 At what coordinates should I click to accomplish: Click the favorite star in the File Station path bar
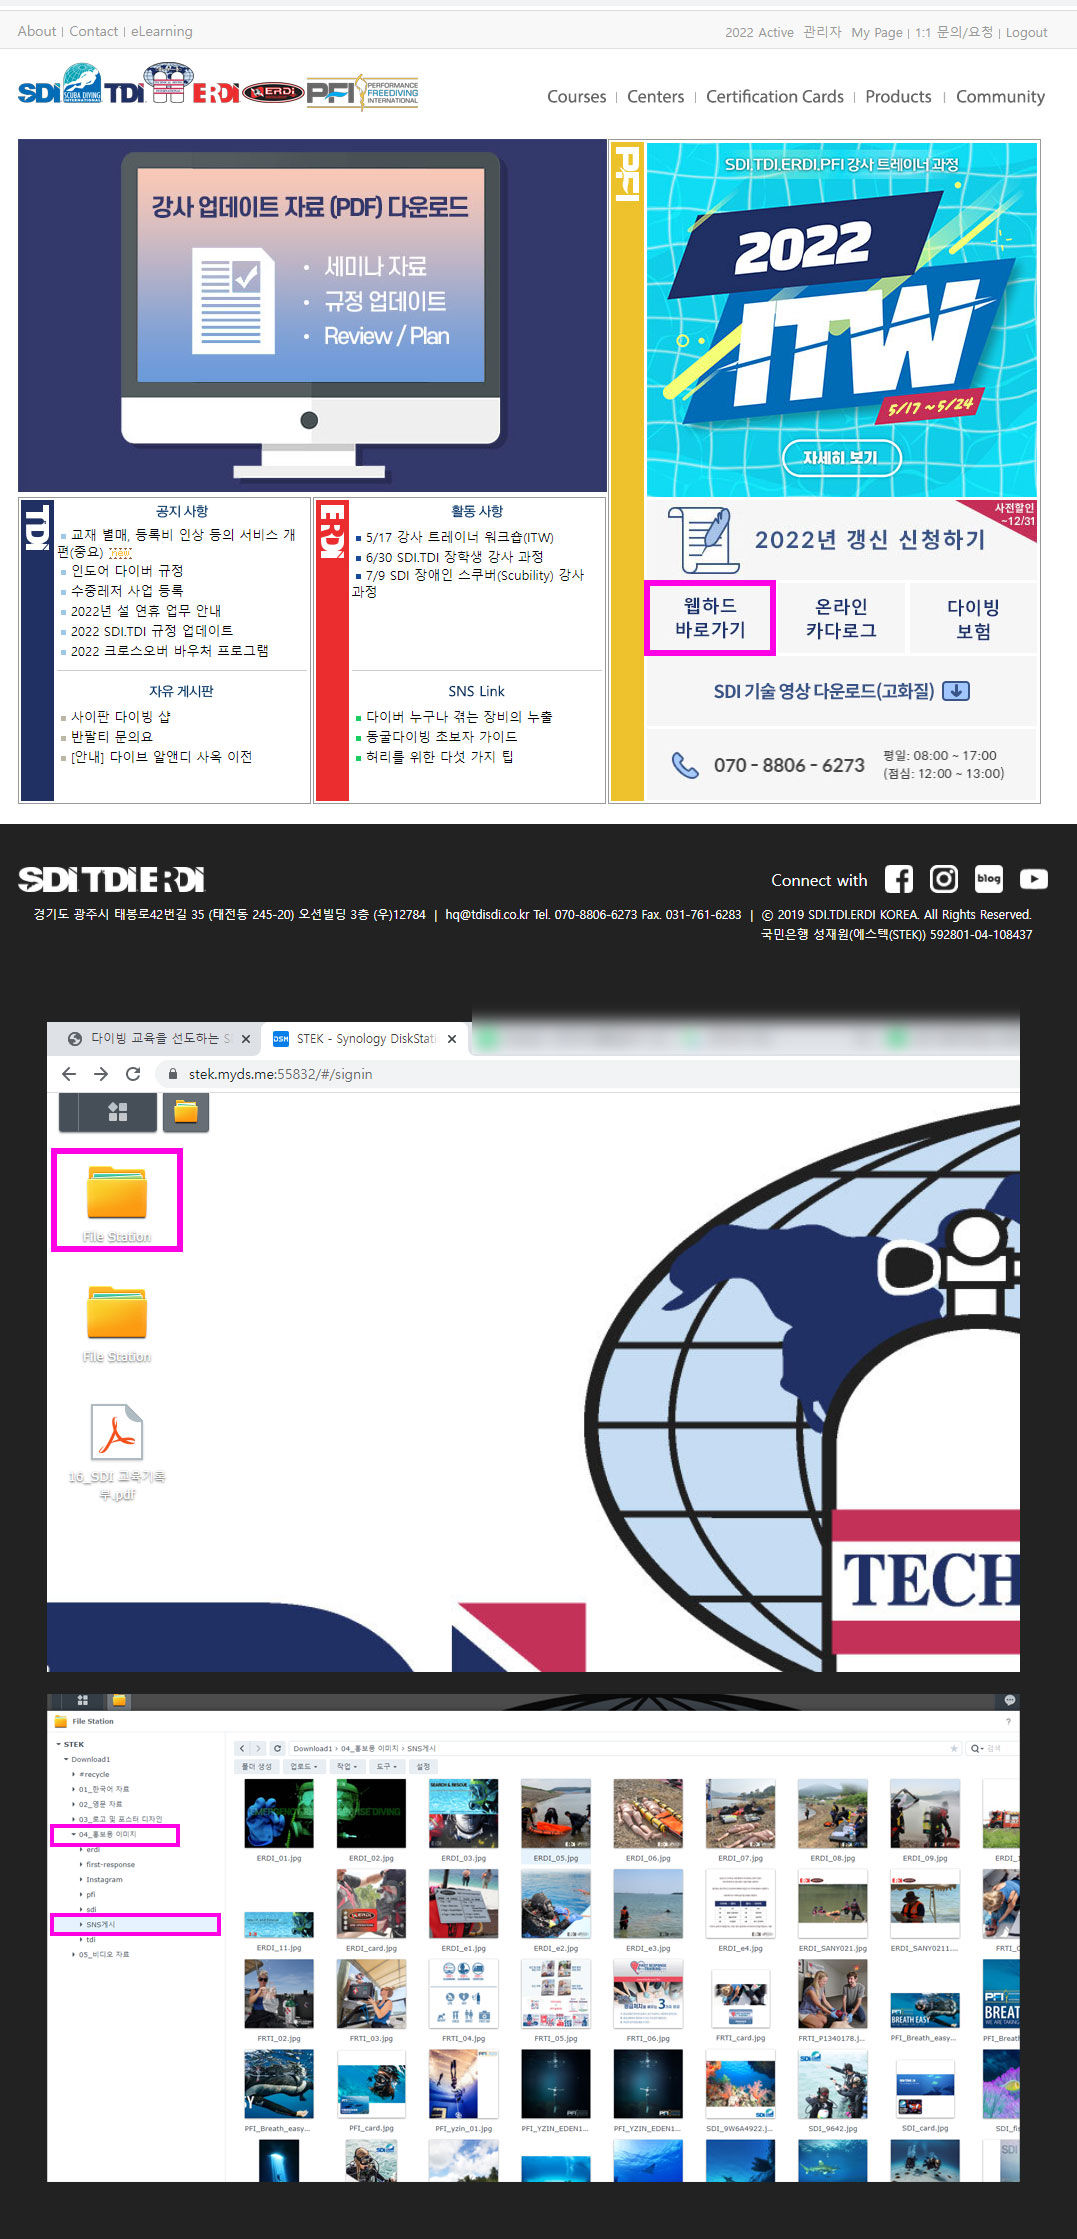click(x=954, y=1748)
